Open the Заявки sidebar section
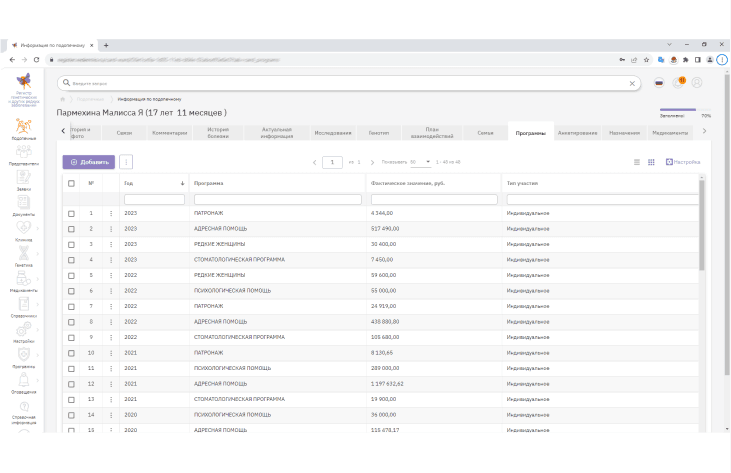 (23, 180)
